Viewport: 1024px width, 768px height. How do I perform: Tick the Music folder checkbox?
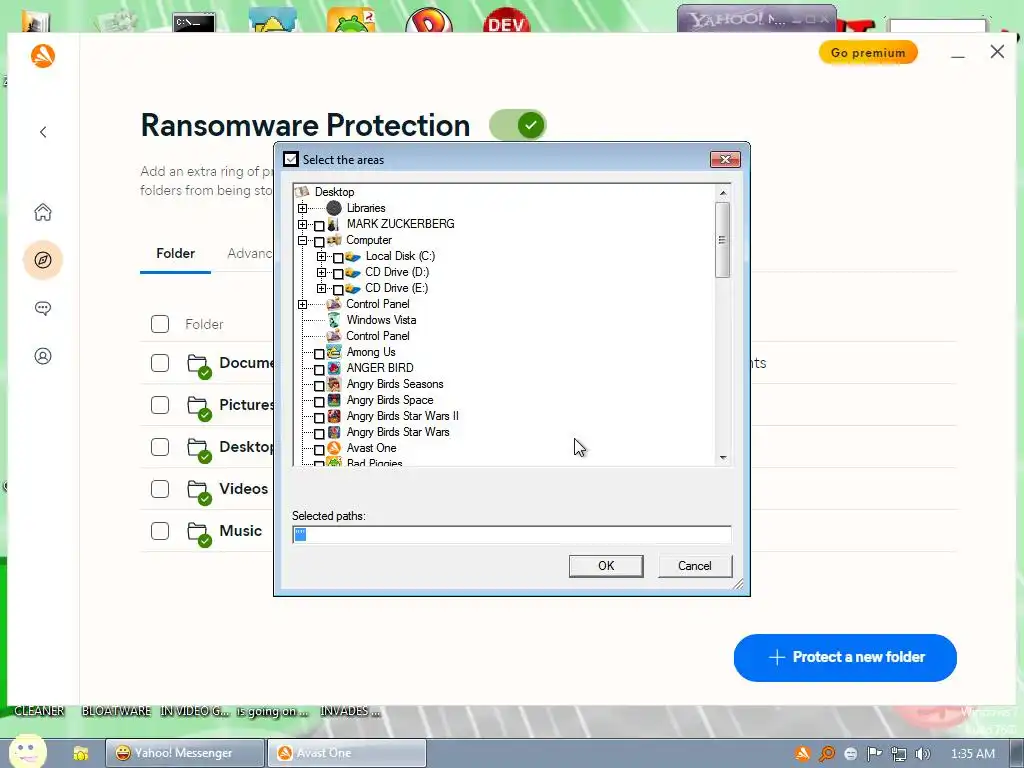coord(160,531)
